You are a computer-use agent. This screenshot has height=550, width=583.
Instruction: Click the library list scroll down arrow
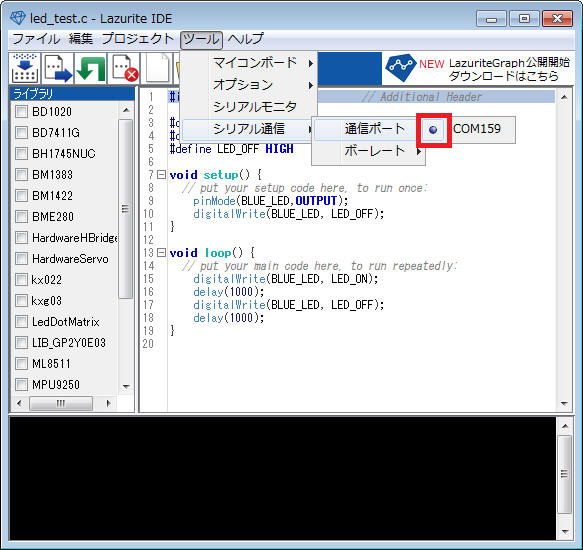tap(126, 386)
